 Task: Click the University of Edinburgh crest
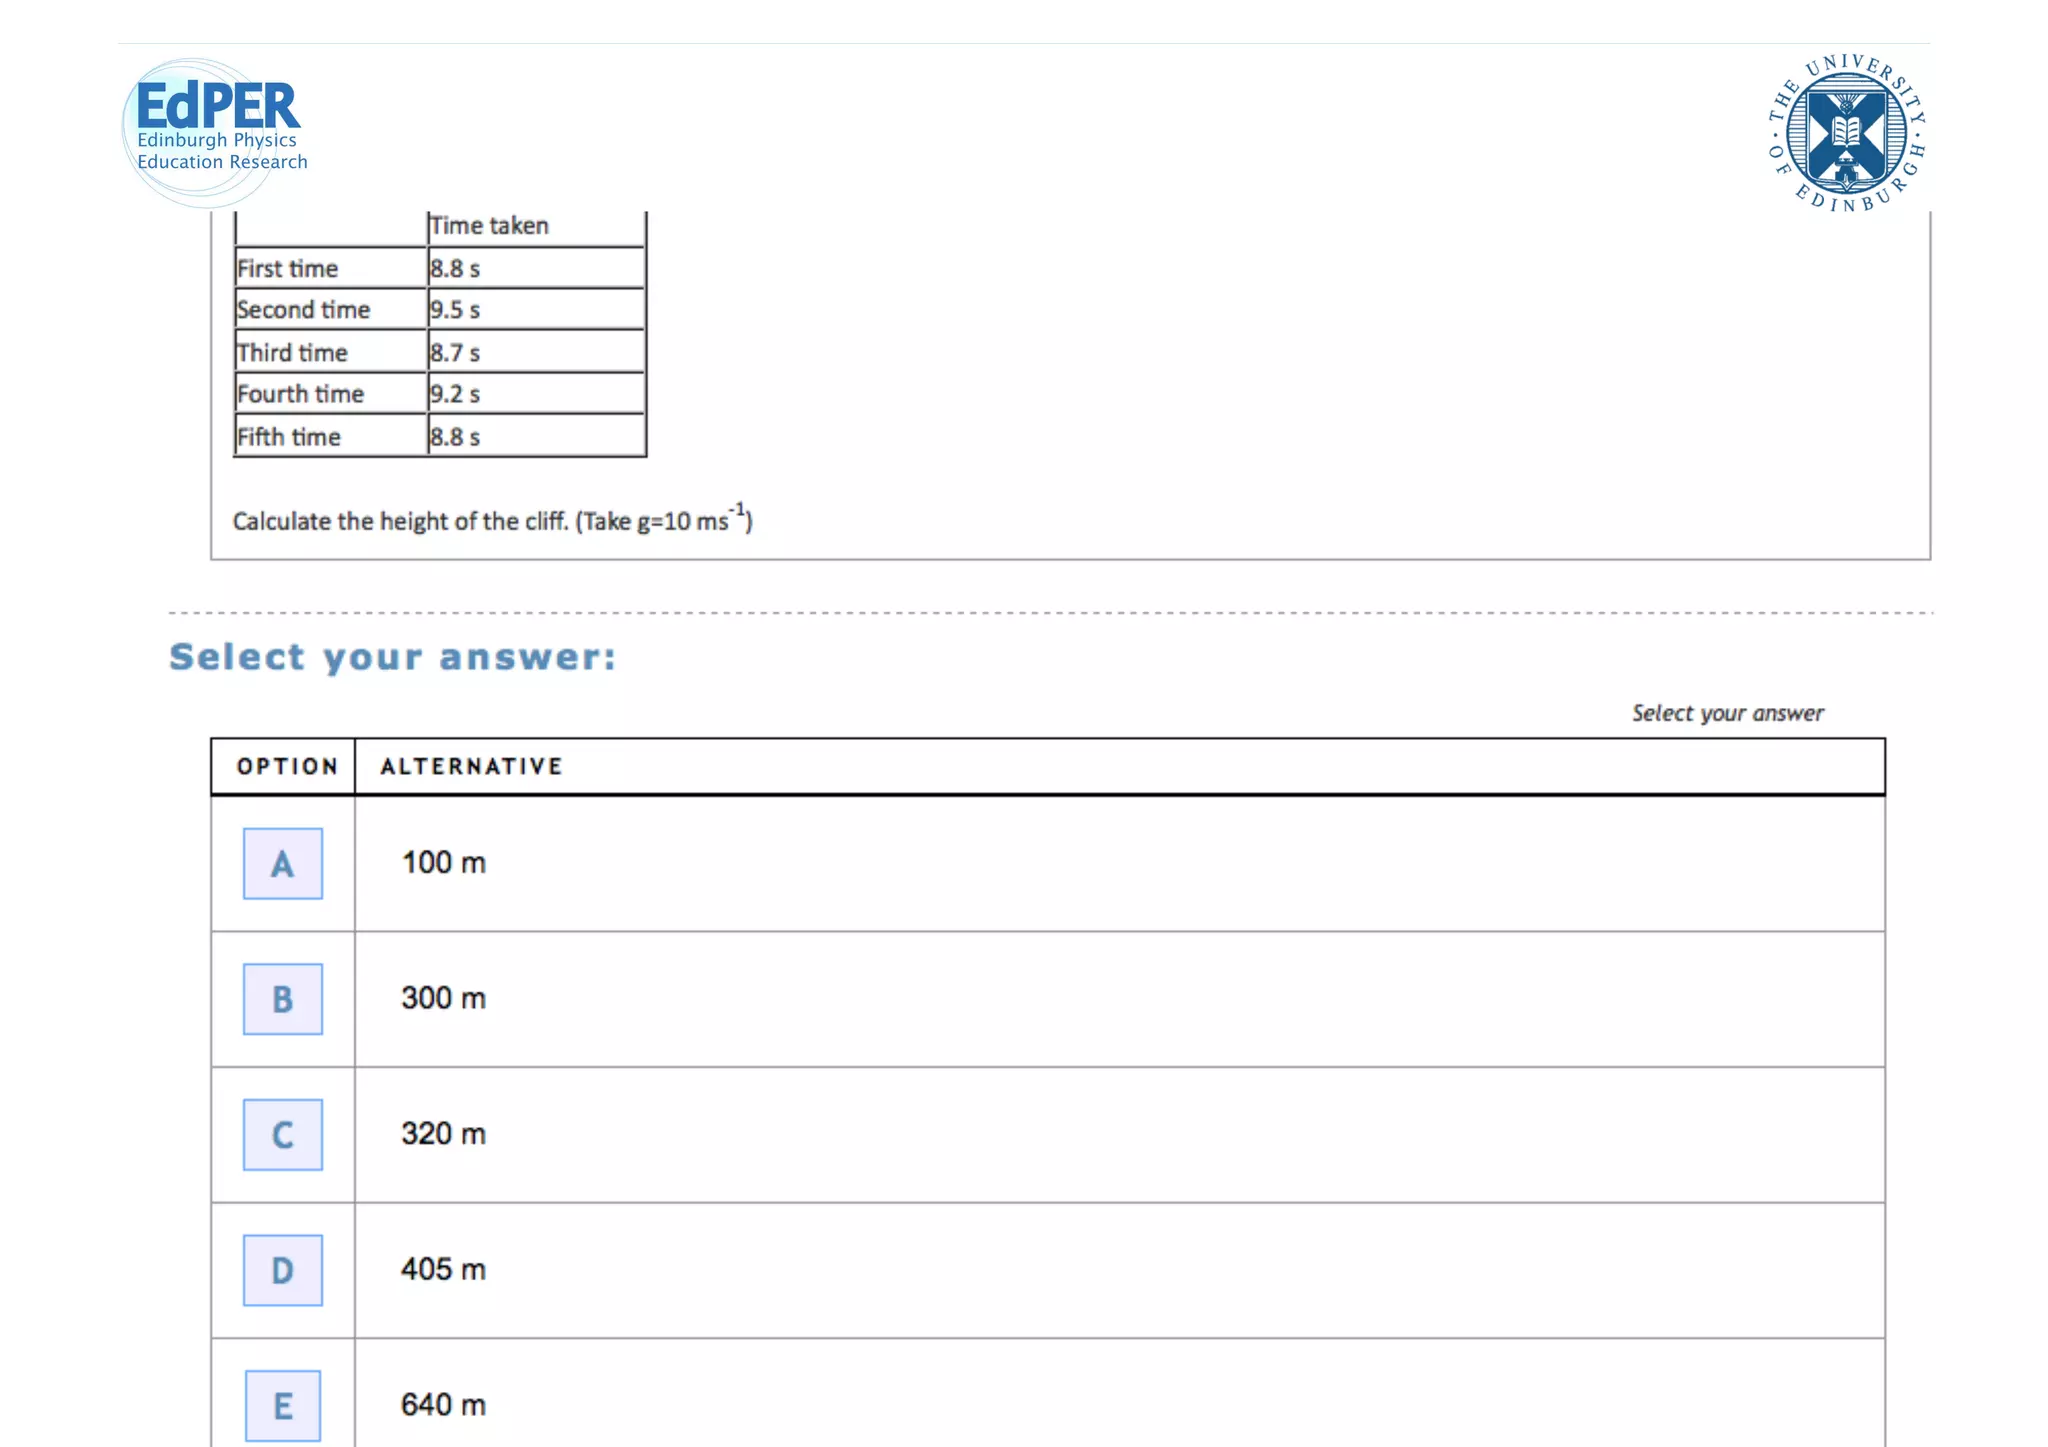point(1846,133)
